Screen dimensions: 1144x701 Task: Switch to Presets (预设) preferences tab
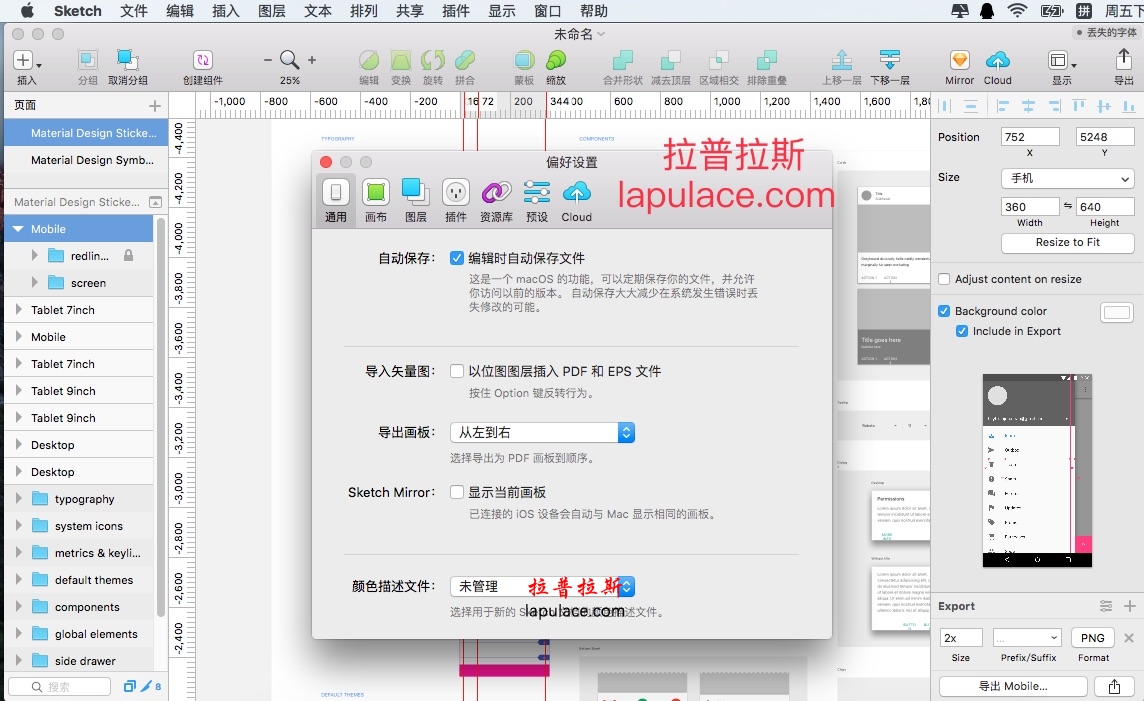click(537, 201)
